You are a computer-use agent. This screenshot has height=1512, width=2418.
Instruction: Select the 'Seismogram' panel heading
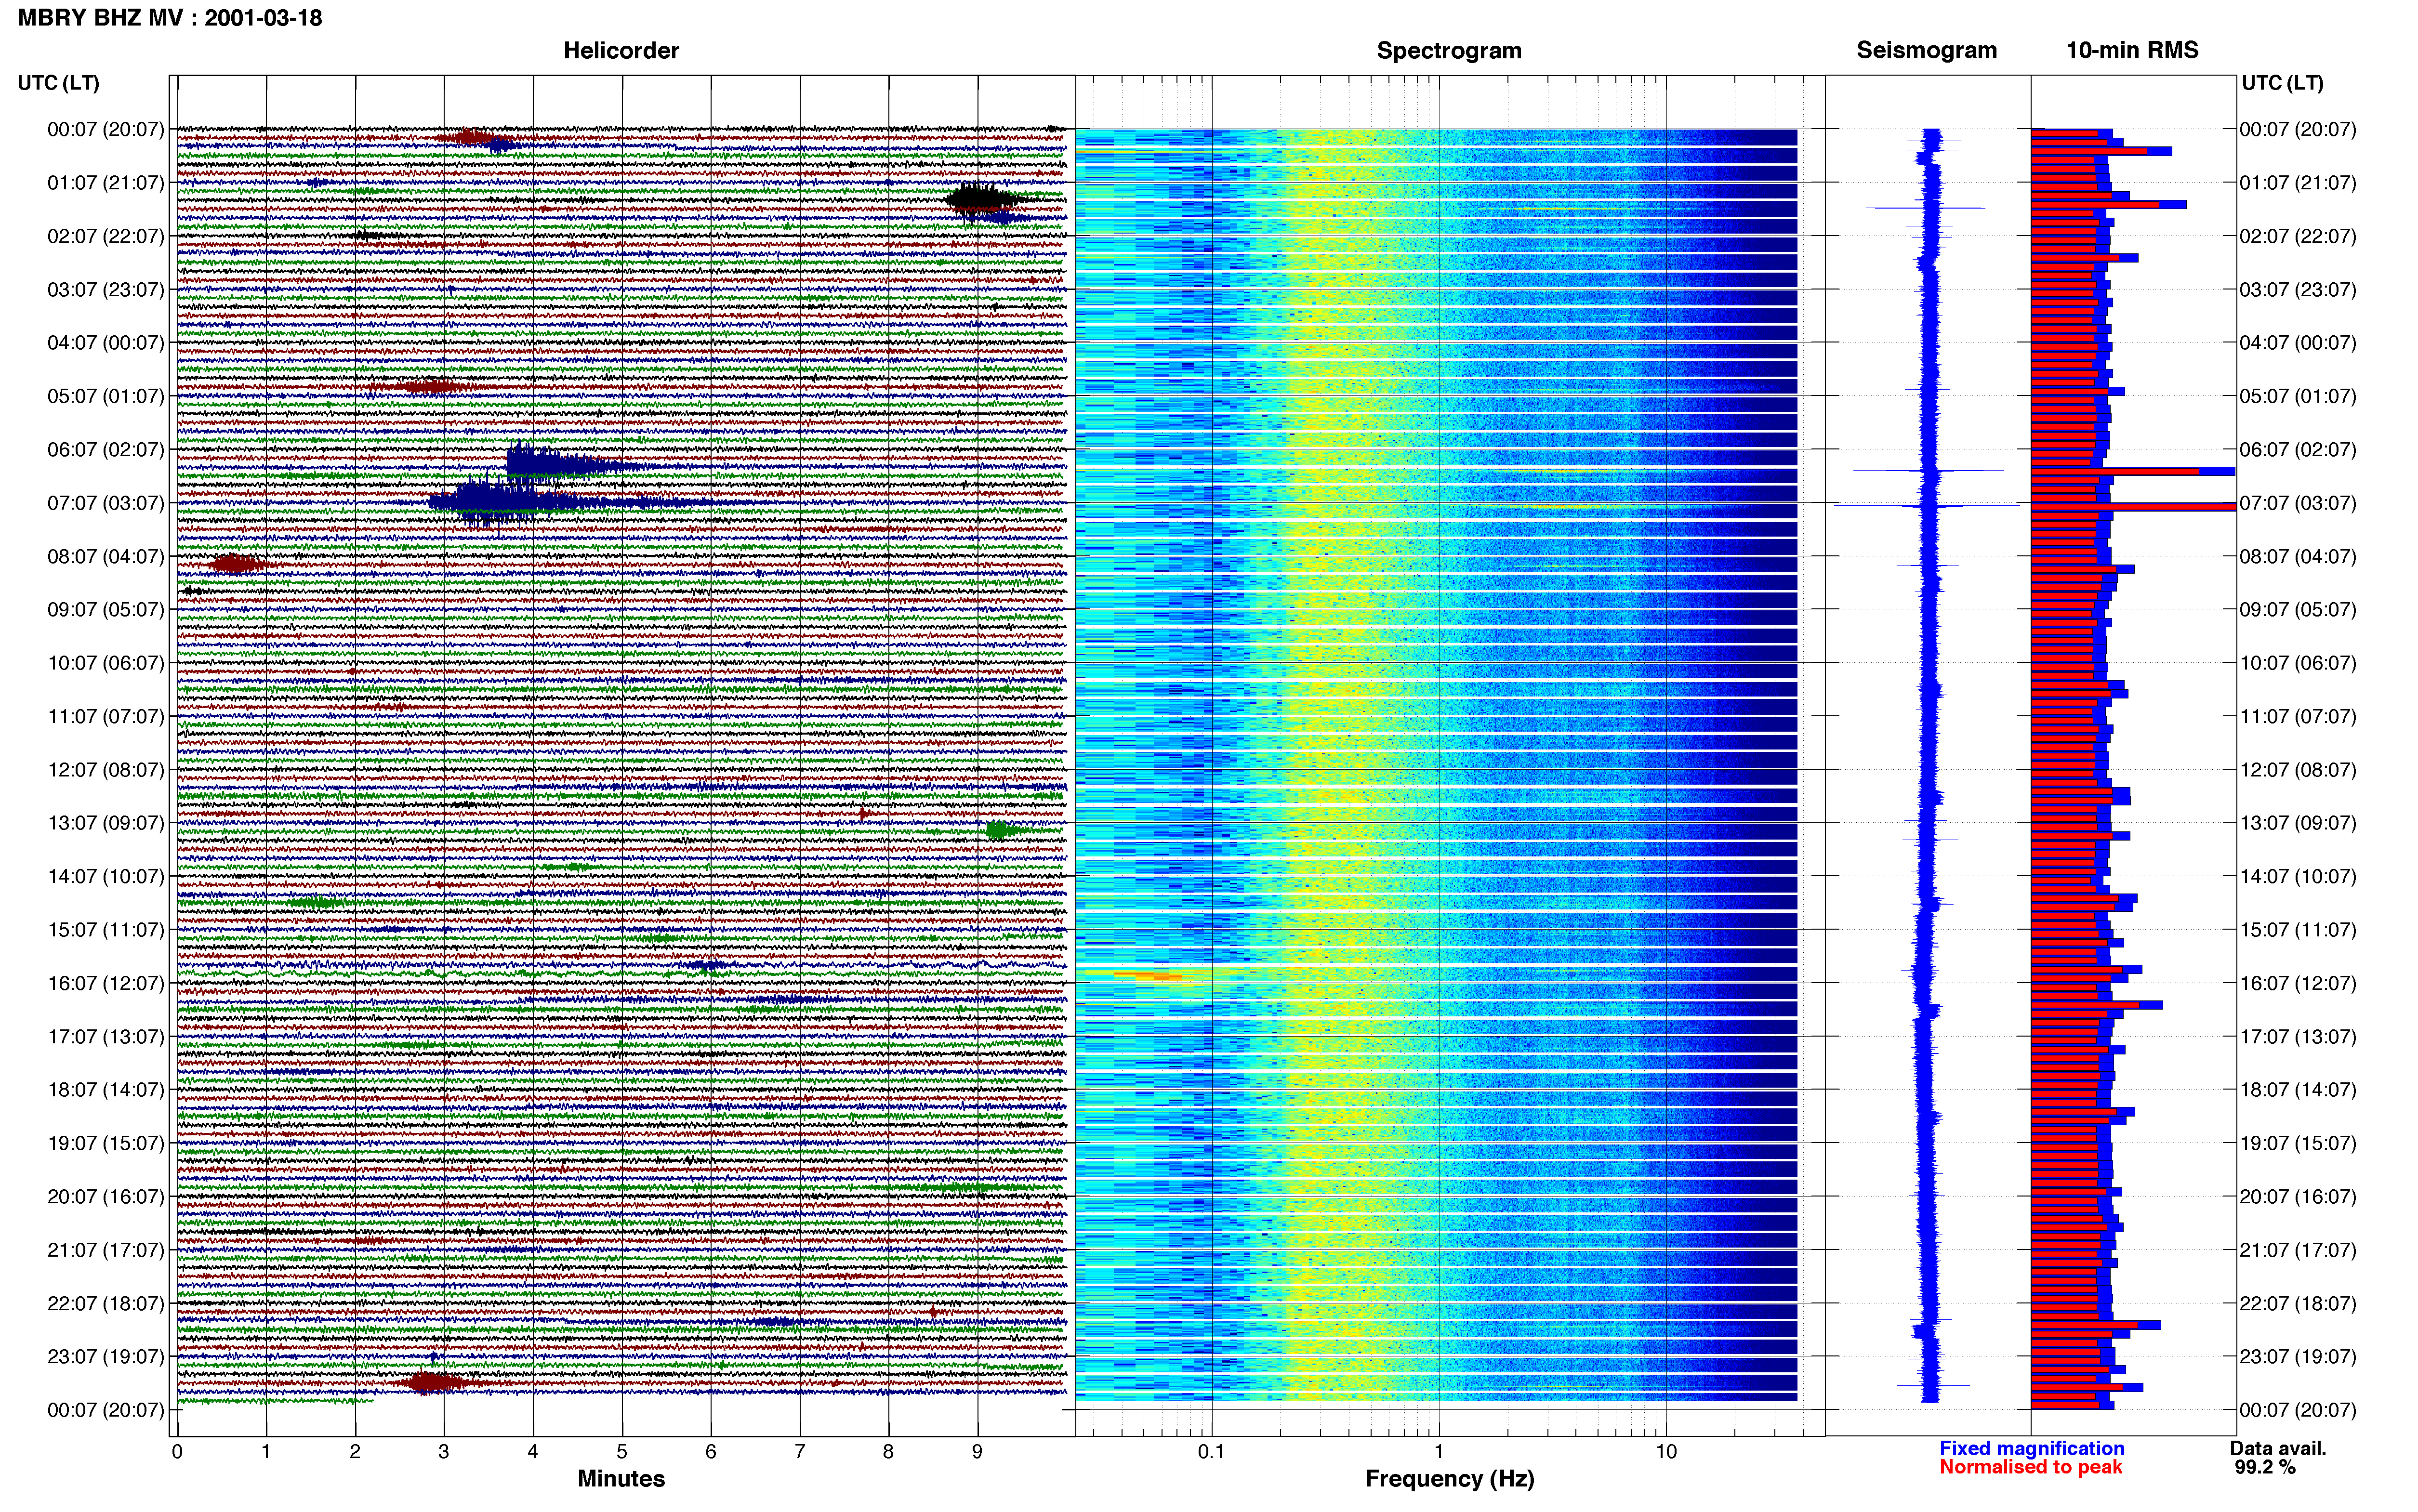tap(1926, 51)
